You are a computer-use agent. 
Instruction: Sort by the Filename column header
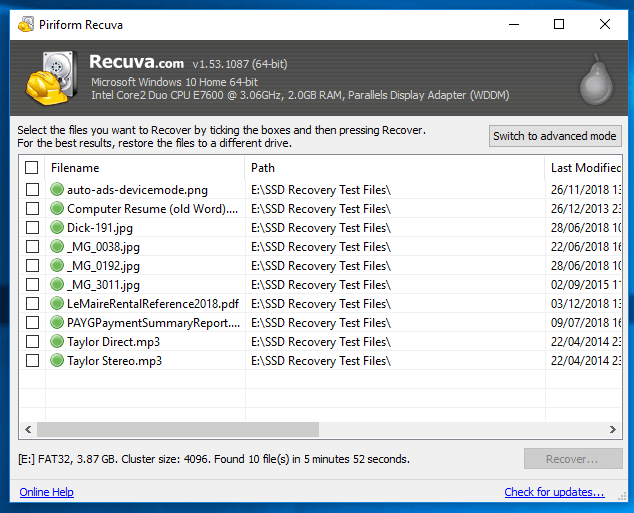[145, 168]
